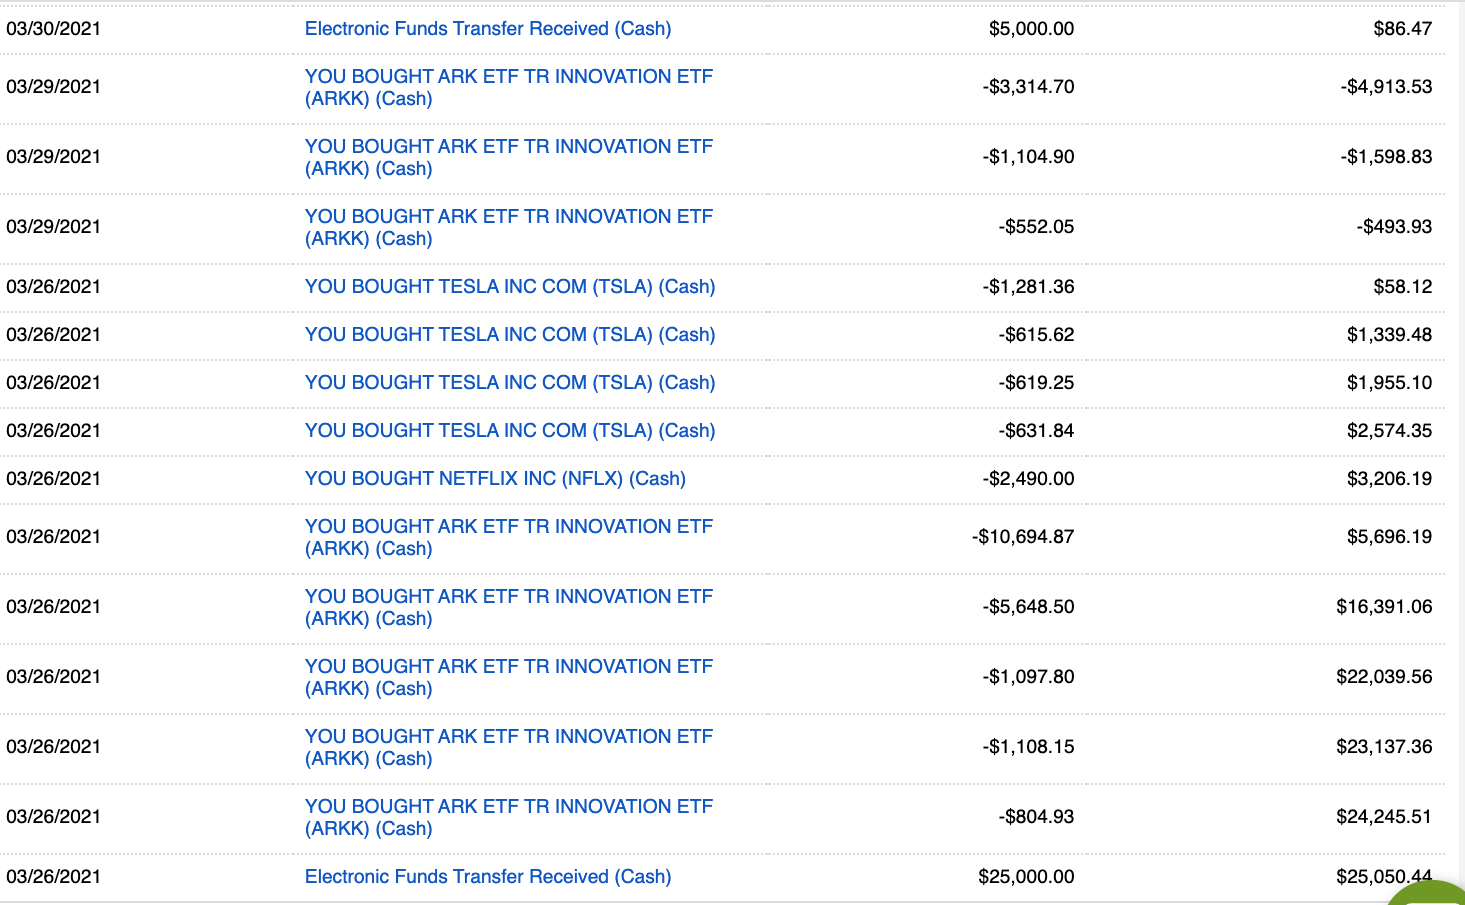Image resolution: width=1465 pixels, height=905 pixels.
Task: Open the ARKK purchase link for -$1,104.90
Action: click(x=509, y=157)
